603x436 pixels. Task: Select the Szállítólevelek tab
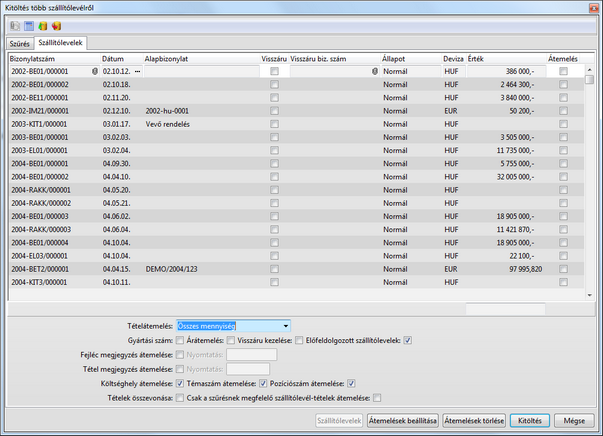point(60,43)
